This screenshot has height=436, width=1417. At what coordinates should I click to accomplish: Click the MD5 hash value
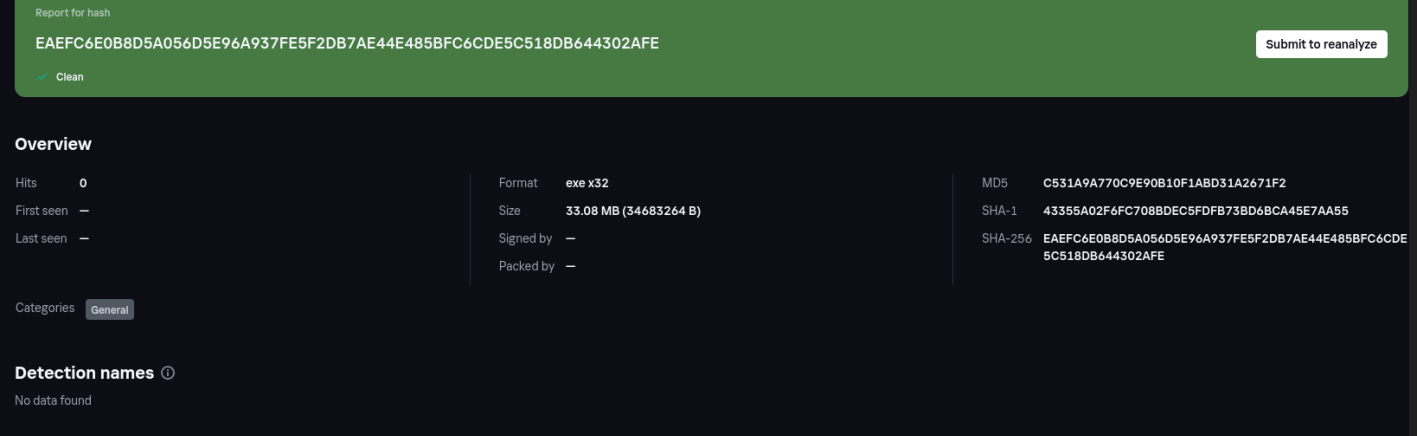1164,183
